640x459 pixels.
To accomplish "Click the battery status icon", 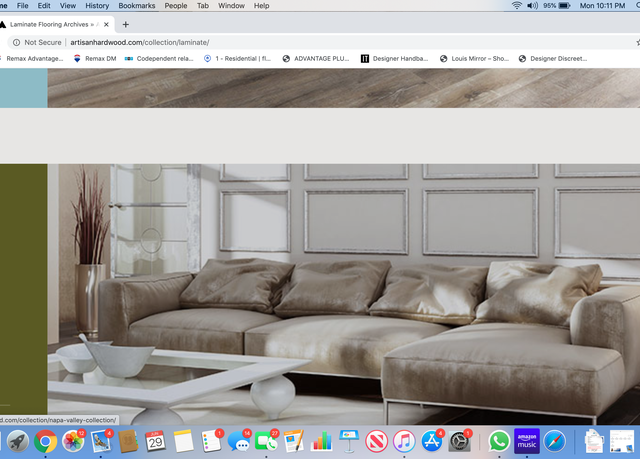I will tap(564, 6).
